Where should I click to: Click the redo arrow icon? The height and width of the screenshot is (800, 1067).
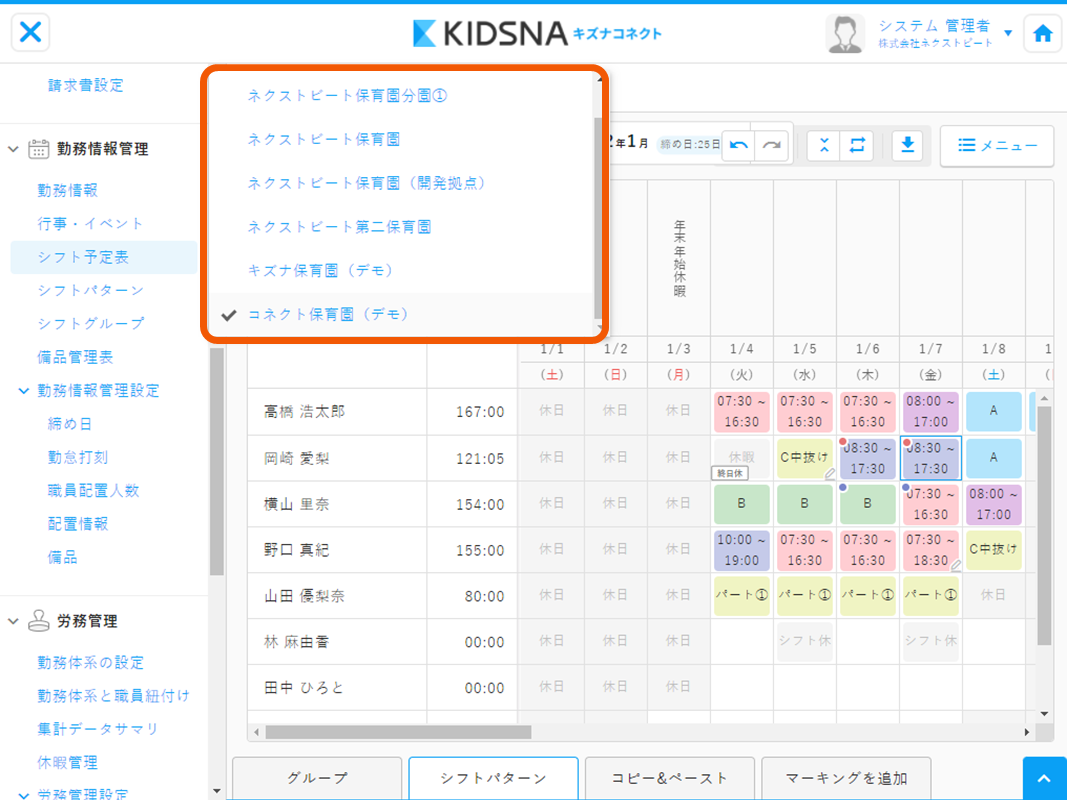[x=772, y=145]
